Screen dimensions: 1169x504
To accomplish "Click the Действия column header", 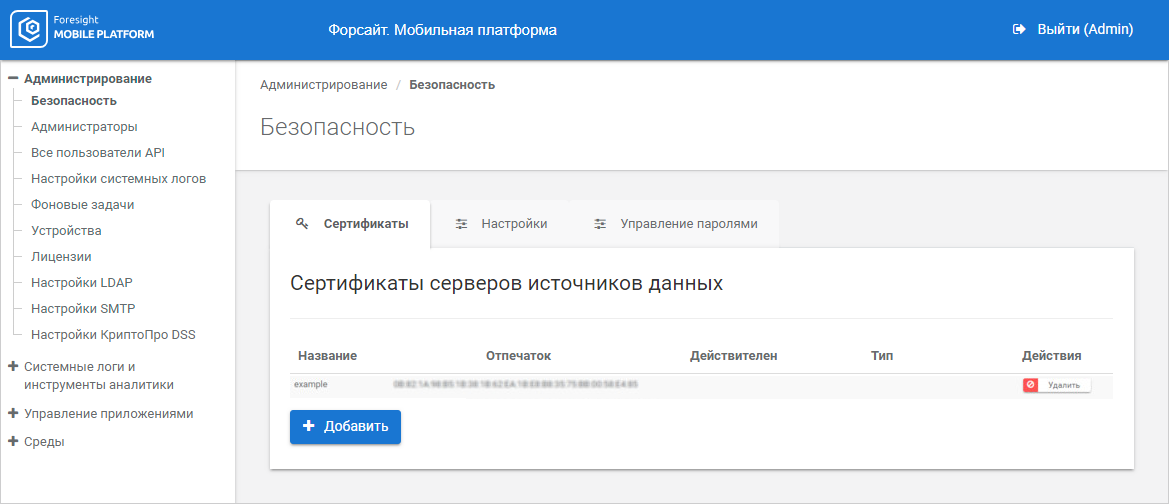I will (1052, 356).
